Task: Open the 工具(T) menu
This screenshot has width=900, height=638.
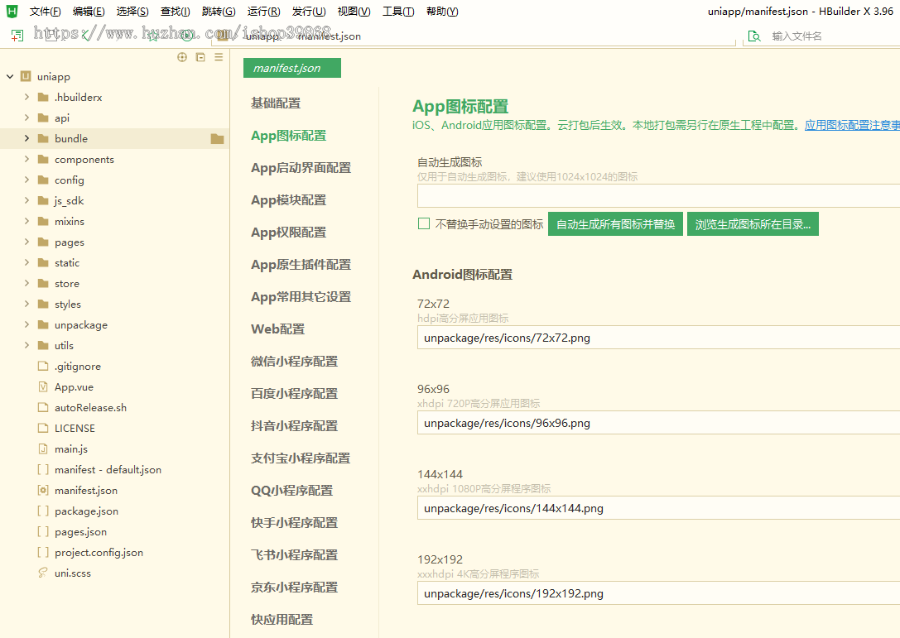Action: tap(398, 11)
